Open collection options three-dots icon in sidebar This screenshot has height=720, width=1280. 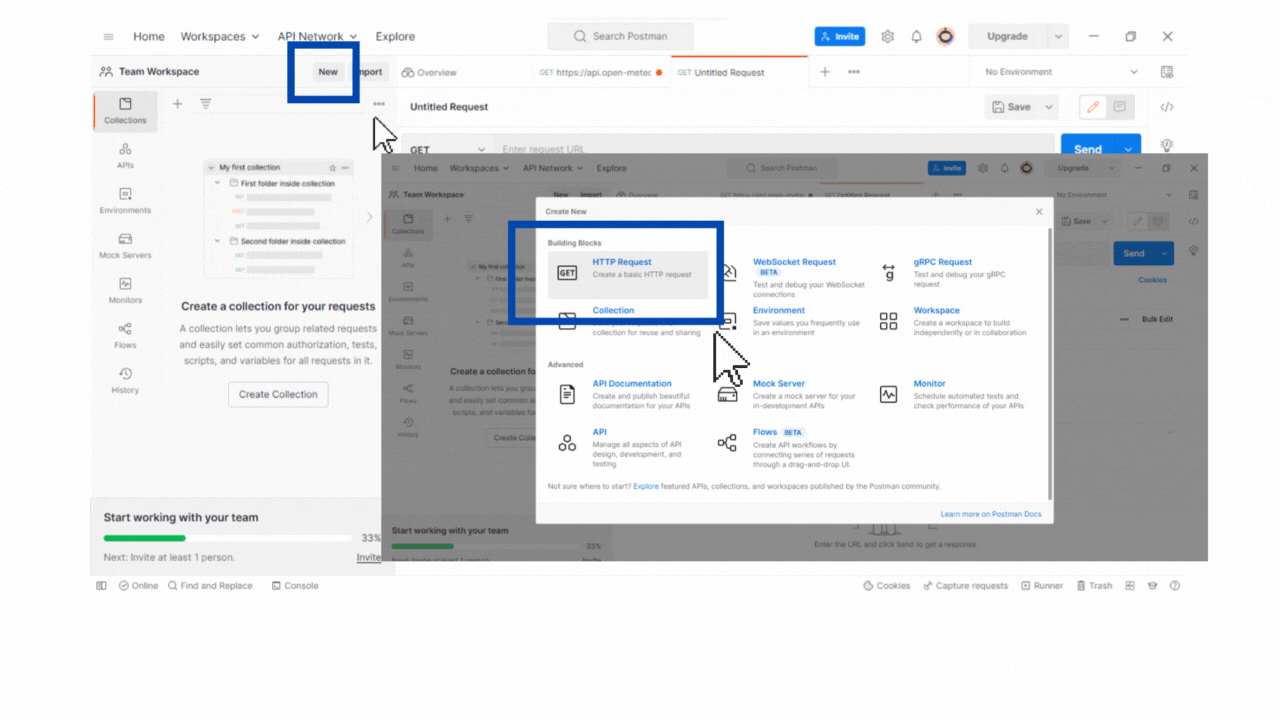point(379,104)
